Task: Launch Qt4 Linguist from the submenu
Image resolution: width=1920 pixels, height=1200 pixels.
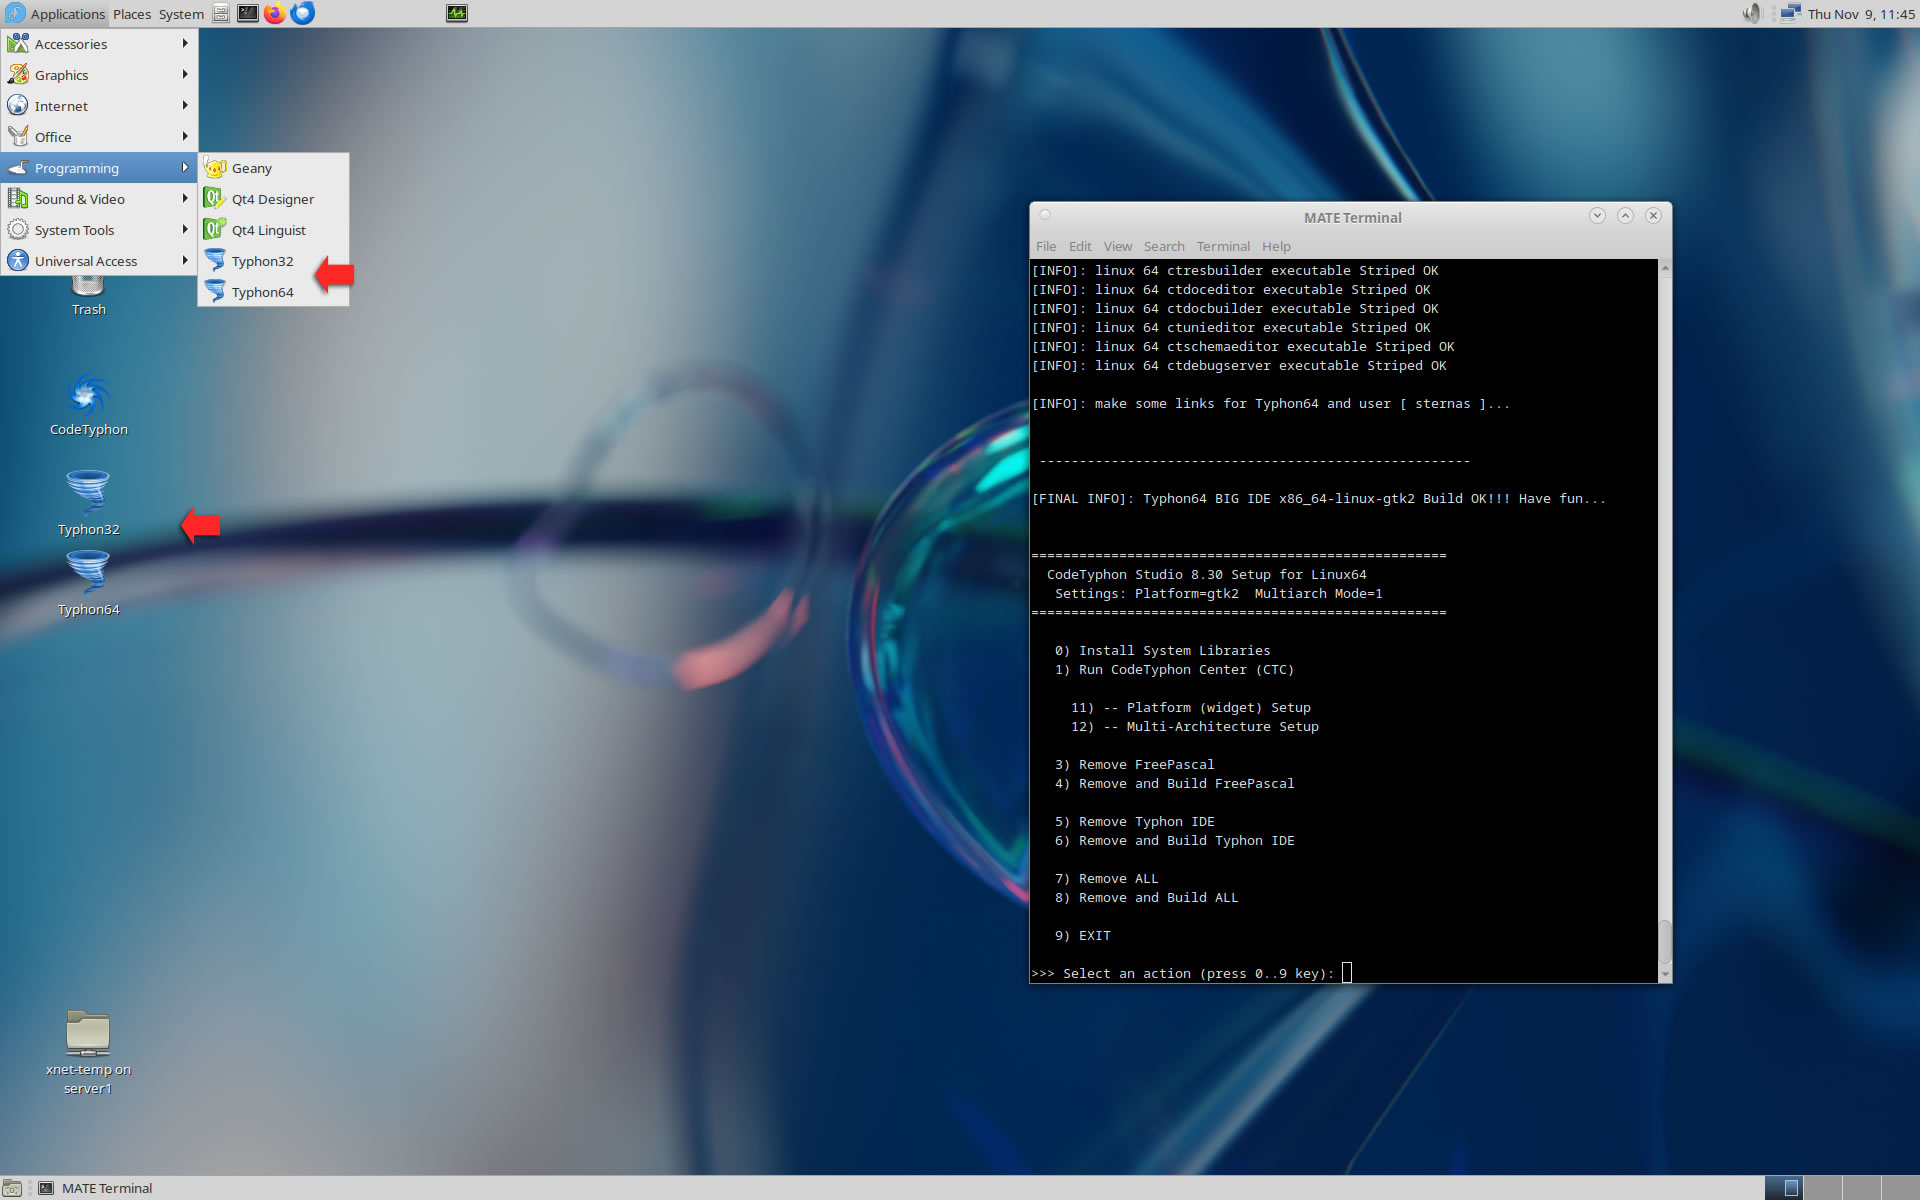Action: (273, 230)
